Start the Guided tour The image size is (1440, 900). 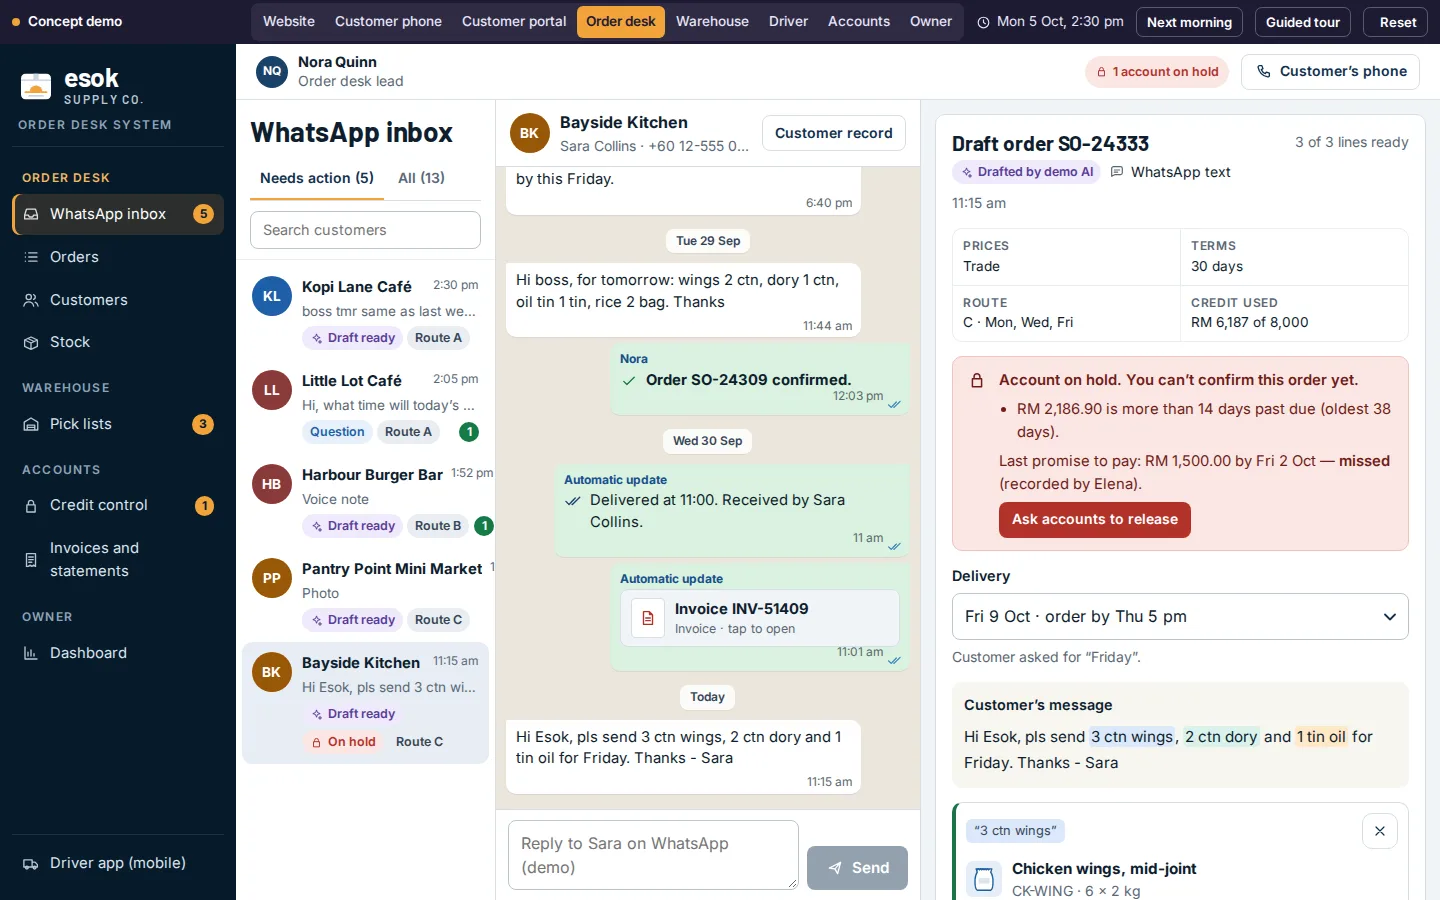pyautogui.click(x=1303, y=22)
